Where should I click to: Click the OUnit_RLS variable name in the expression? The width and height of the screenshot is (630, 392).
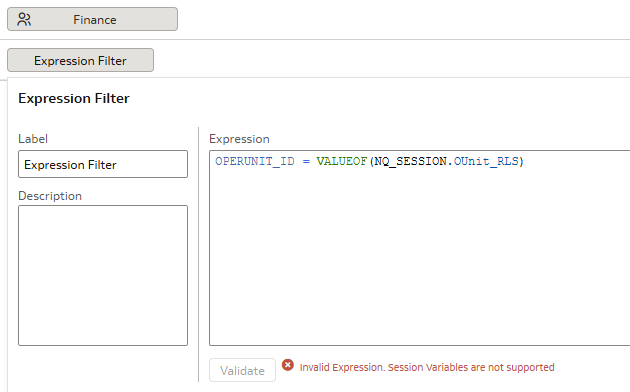[486, 161]
